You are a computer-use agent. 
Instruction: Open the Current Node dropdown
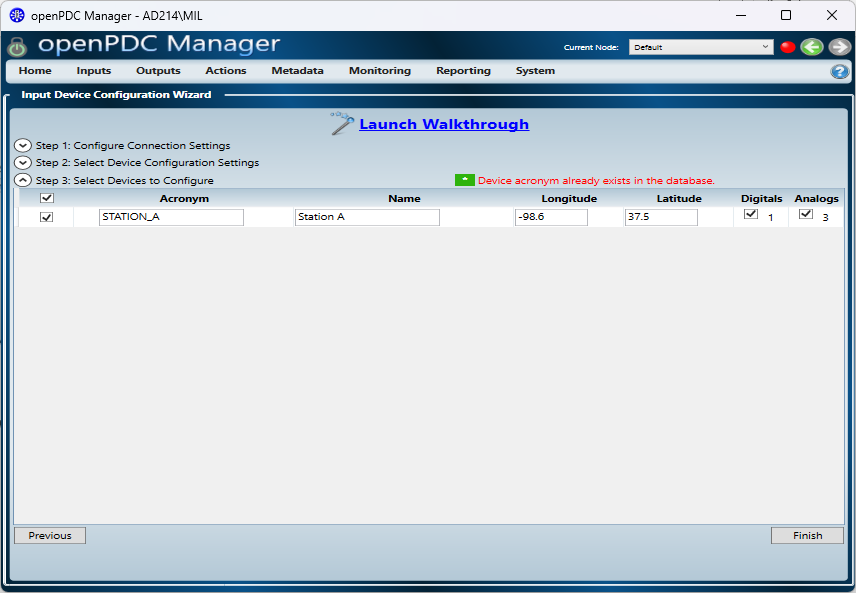click(x=700, y=47)
